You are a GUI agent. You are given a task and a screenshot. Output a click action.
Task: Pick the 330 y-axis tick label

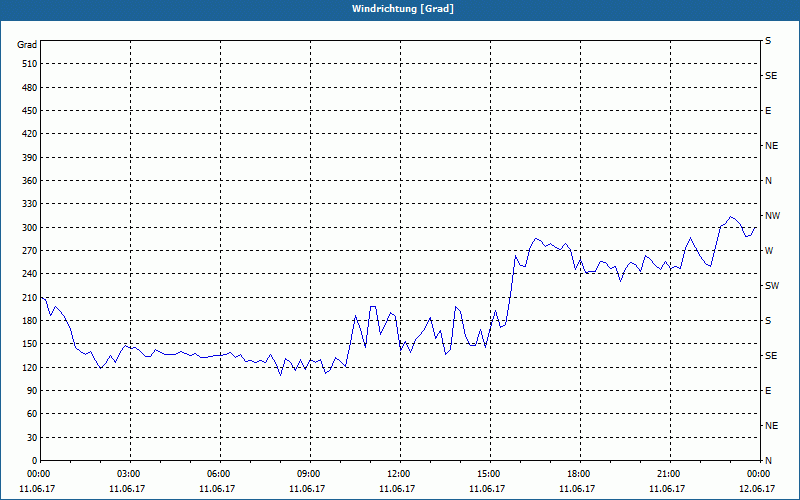(x=30, y=204)
